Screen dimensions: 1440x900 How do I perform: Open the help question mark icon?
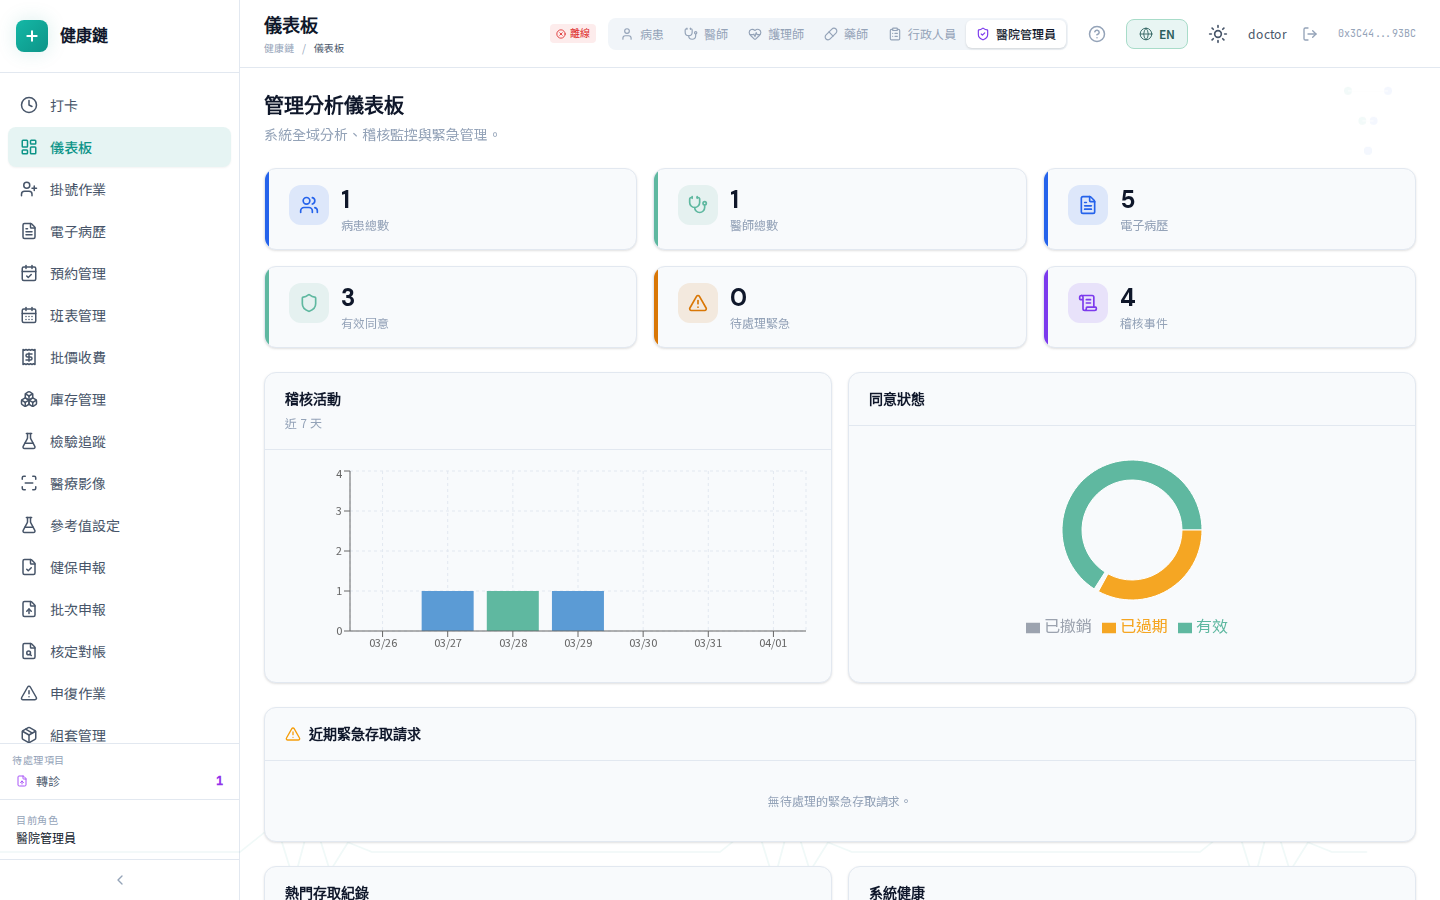1097,34
